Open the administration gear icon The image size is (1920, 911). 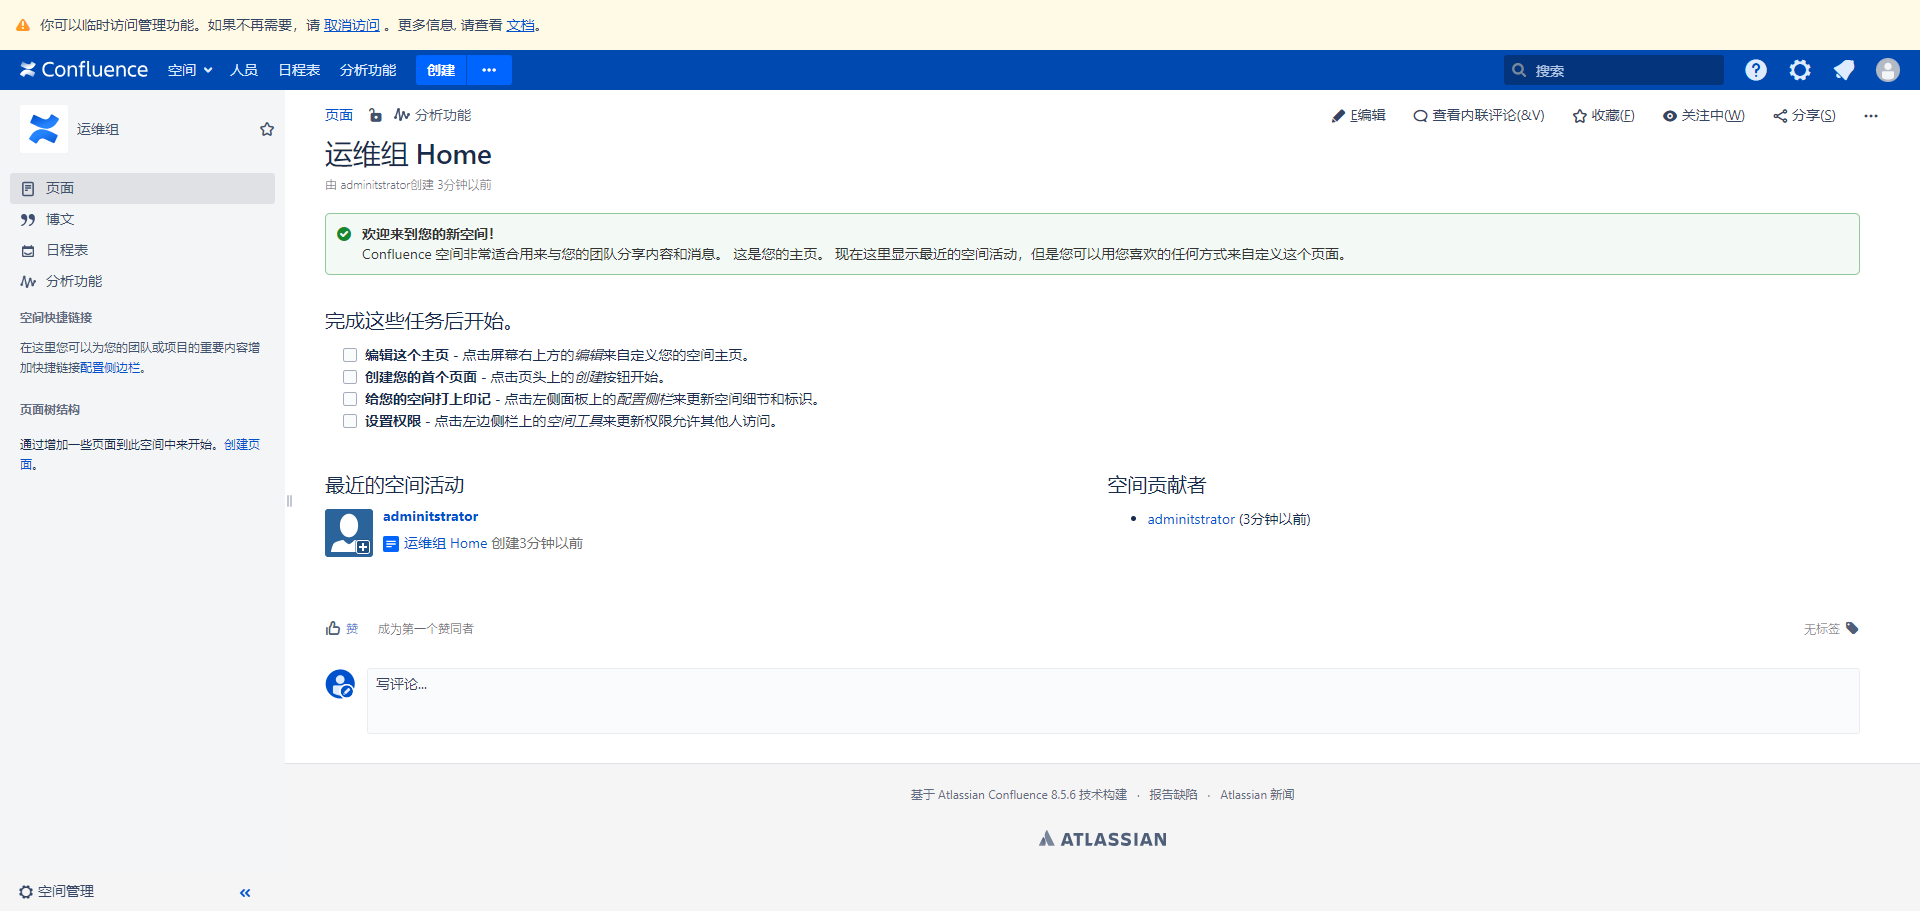[x=1800, y=70]
